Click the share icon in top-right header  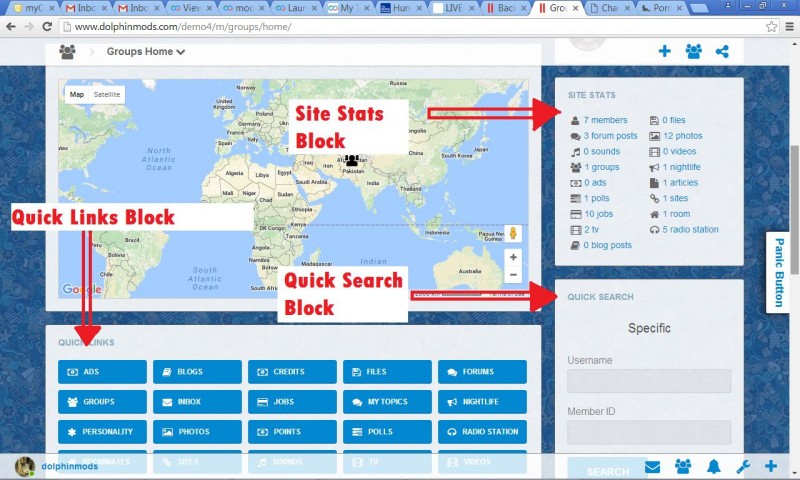coord(722,51)
